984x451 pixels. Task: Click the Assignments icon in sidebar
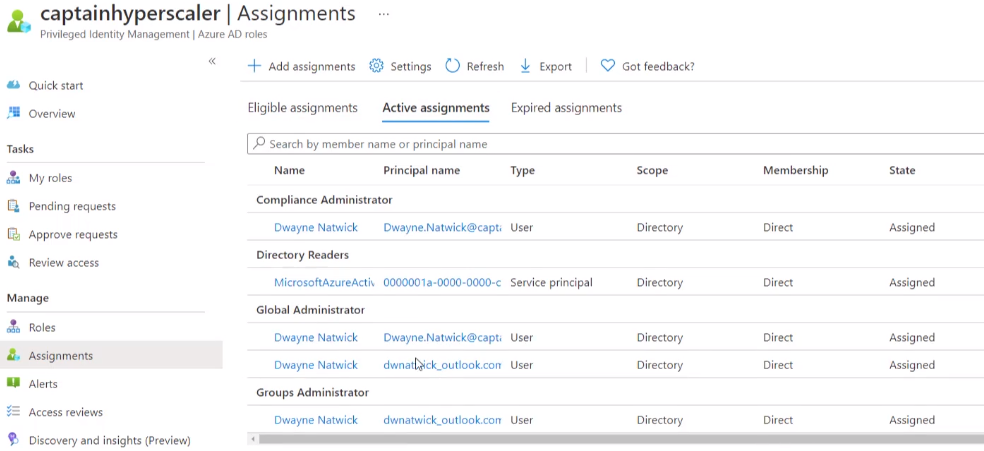13,355
